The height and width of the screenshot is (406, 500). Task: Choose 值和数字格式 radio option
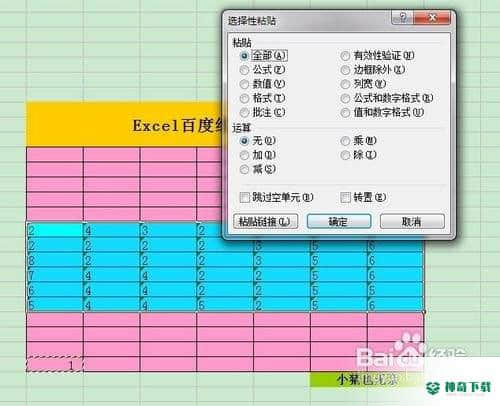[x=345, y=113]
